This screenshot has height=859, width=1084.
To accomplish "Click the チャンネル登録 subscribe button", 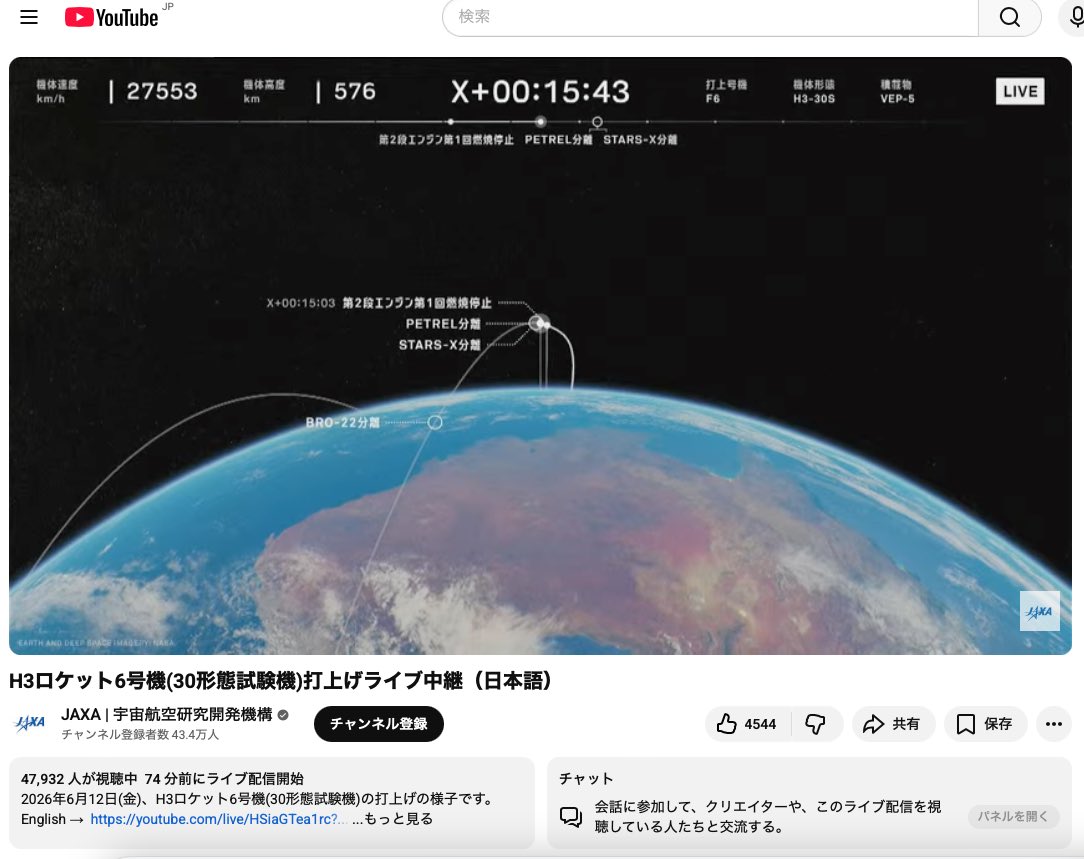I will (x=378, y=724).
